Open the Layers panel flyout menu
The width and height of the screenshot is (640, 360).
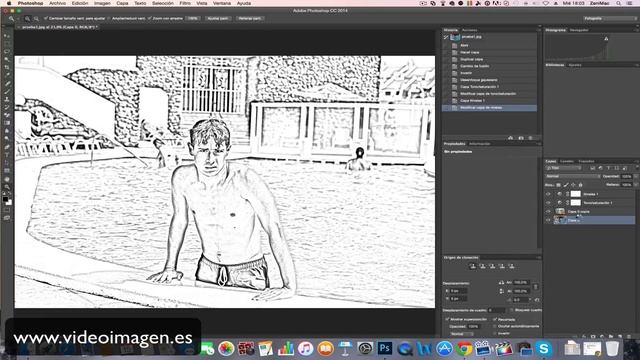(x=636, y=161)
